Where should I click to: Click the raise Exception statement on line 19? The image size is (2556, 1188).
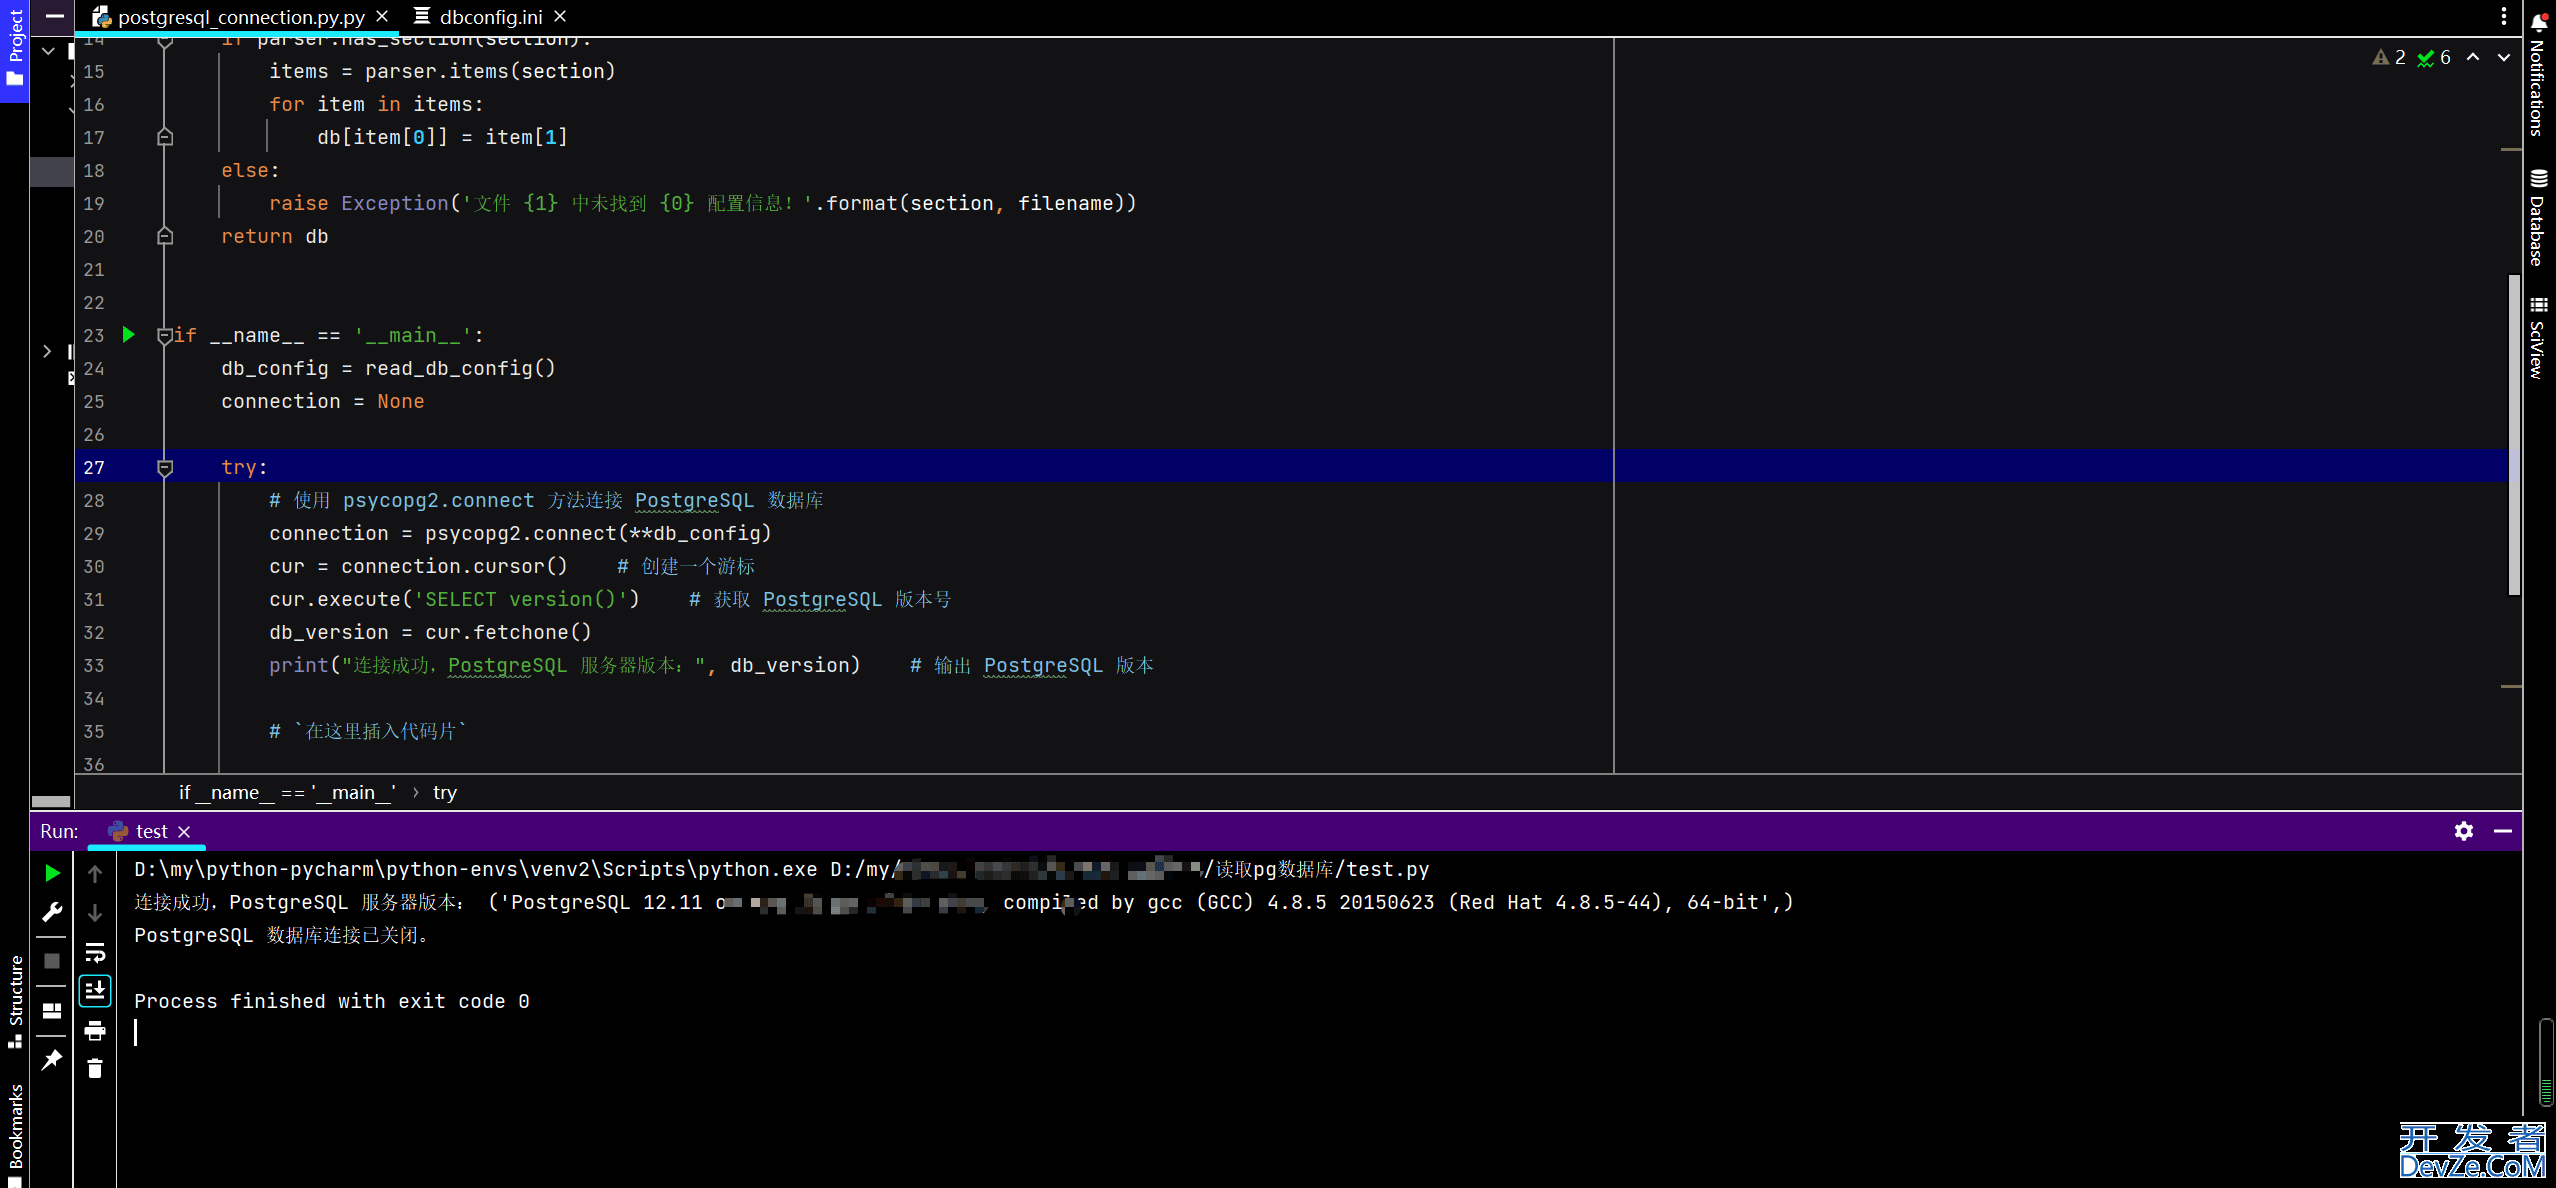coord(703,204)
